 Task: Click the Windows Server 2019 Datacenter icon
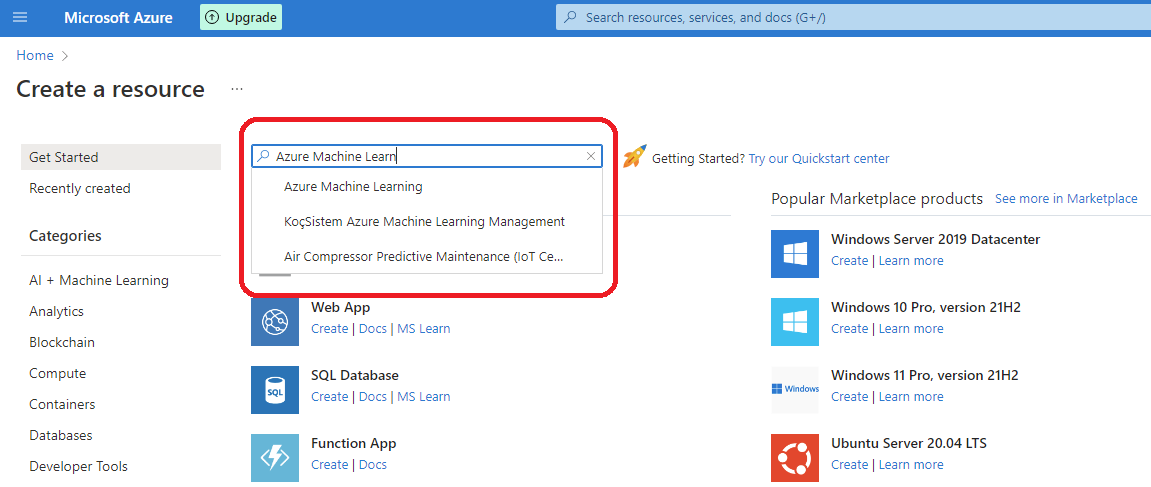[x=795, y=253]
